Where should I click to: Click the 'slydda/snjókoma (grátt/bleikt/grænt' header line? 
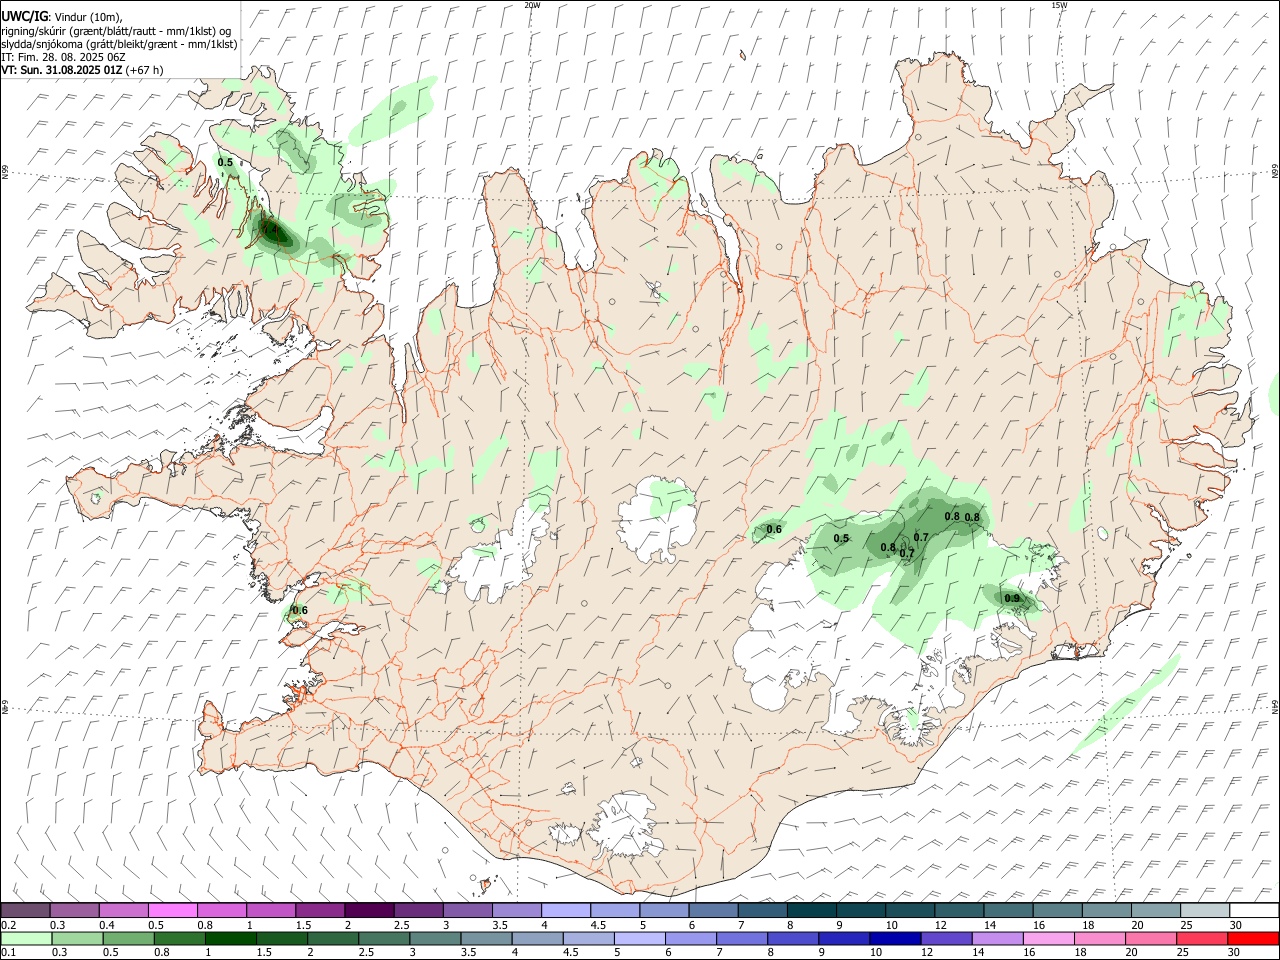(119, 44)
